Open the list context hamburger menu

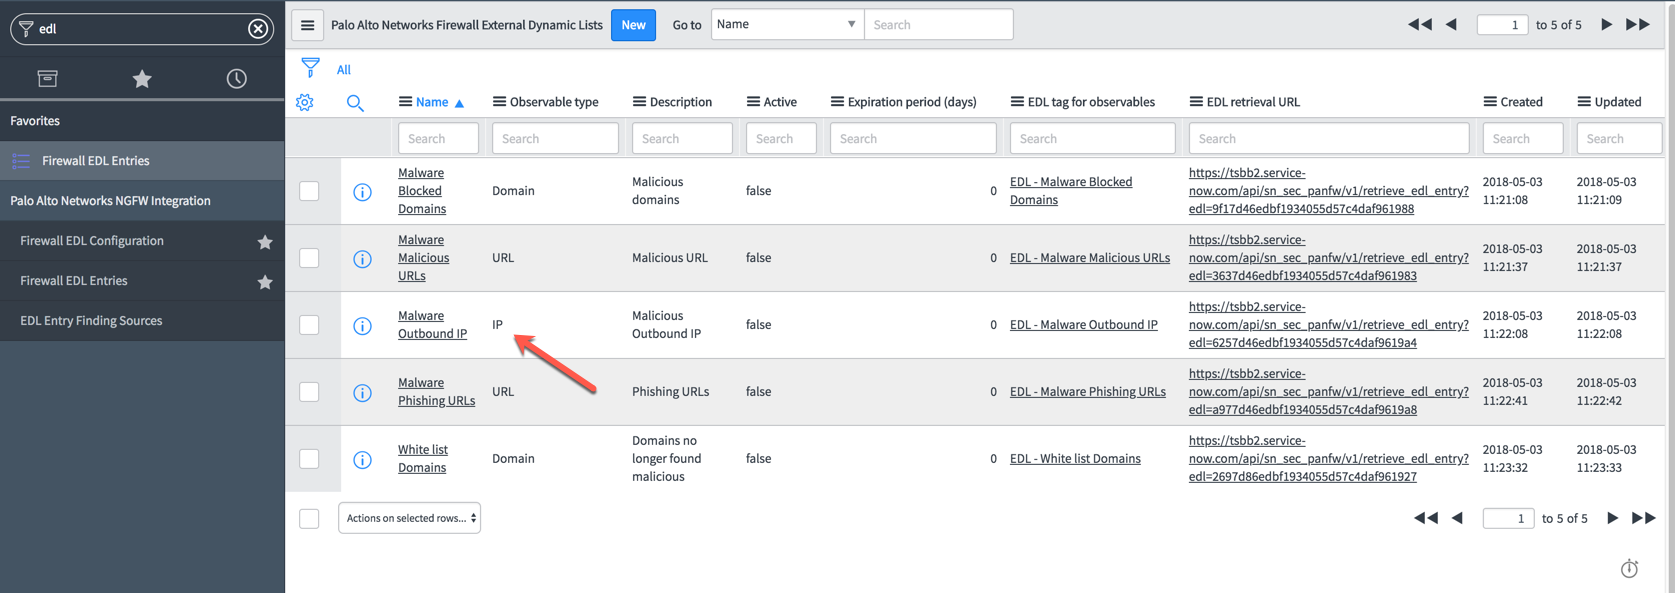point(307,25)
